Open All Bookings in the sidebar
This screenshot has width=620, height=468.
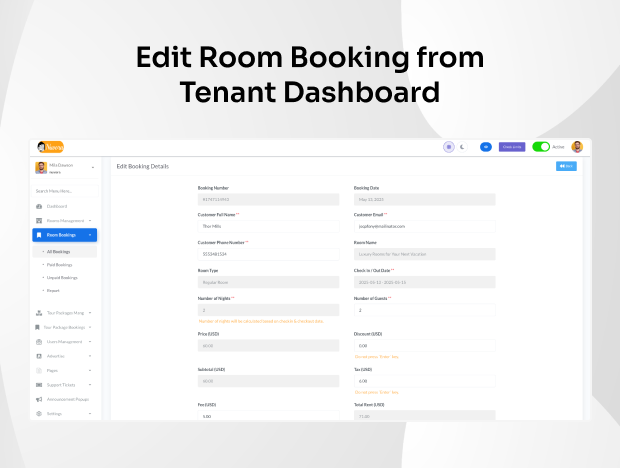(x=64, y=252)
